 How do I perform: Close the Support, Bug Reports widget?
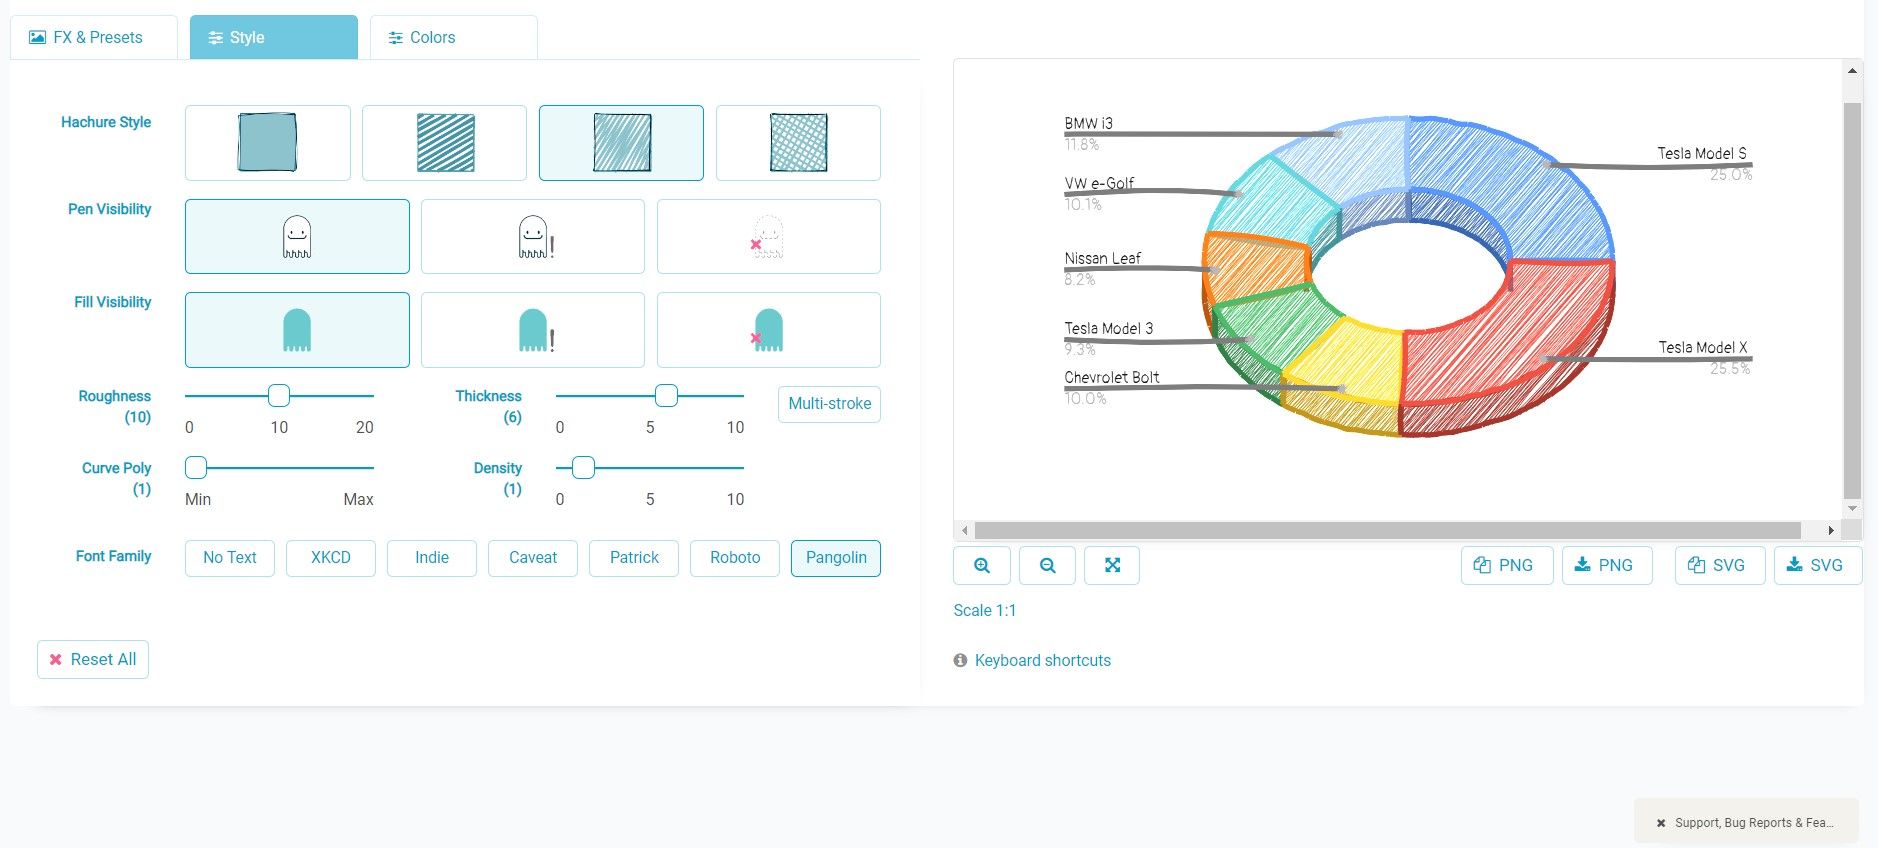pos(1661,823)
